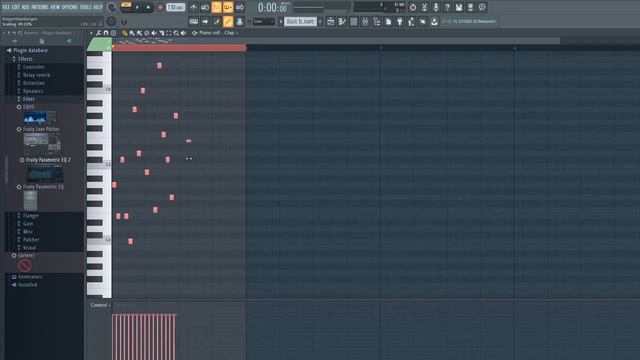640x360 pixels.
Task: Open the EDIT menu
Action: click(x=16, y=7)
